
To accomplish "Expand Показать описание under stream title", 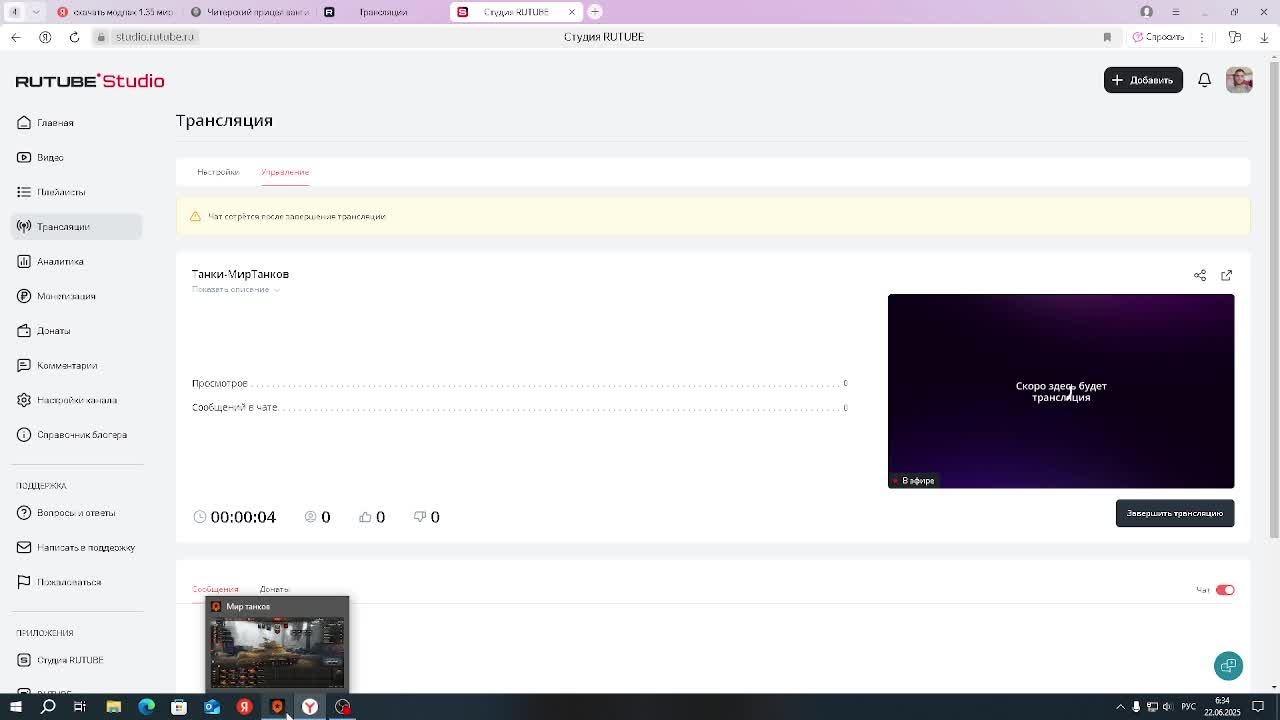I will [x=235, y=290].
